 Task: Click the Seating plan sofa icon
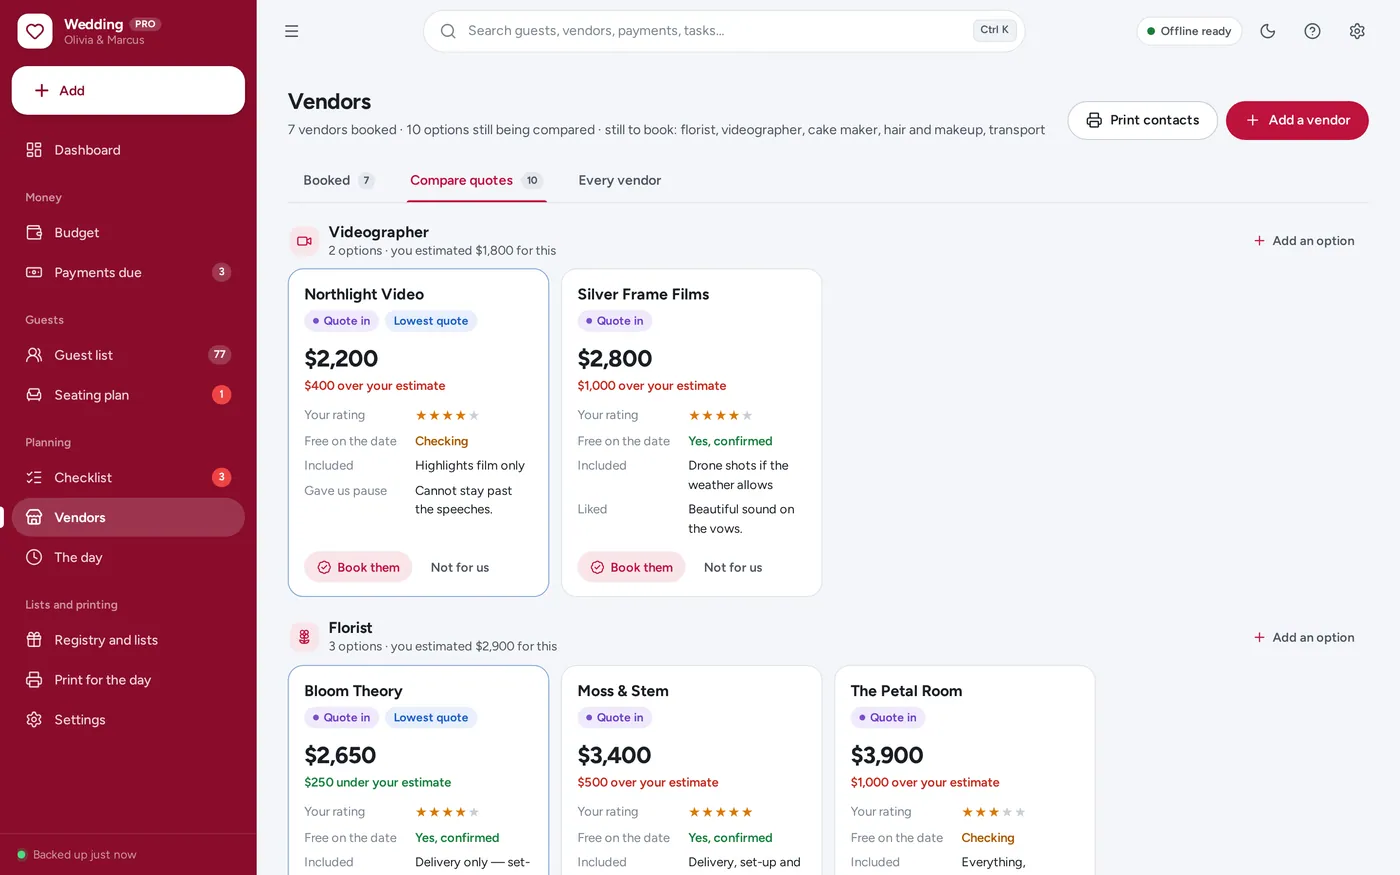tap(34, 395)
